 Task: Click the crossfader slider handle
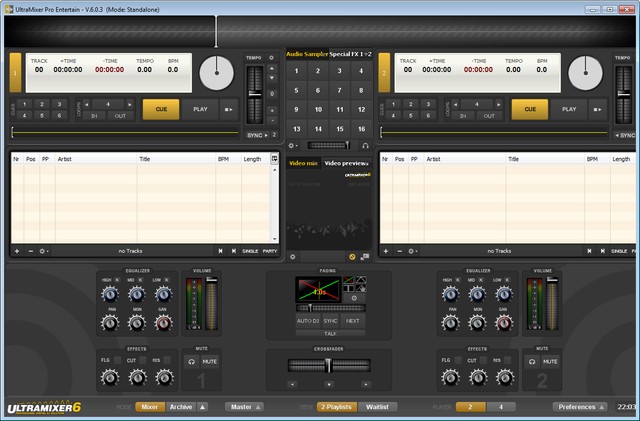click(328, 365)
